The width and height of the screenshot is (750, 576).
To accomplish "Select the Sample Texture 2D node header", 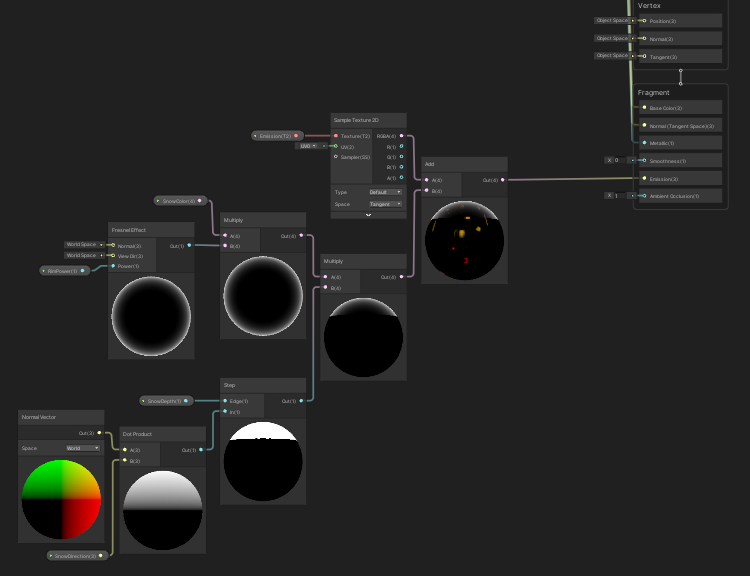I will pyautogui.click(x=368, y=120).
